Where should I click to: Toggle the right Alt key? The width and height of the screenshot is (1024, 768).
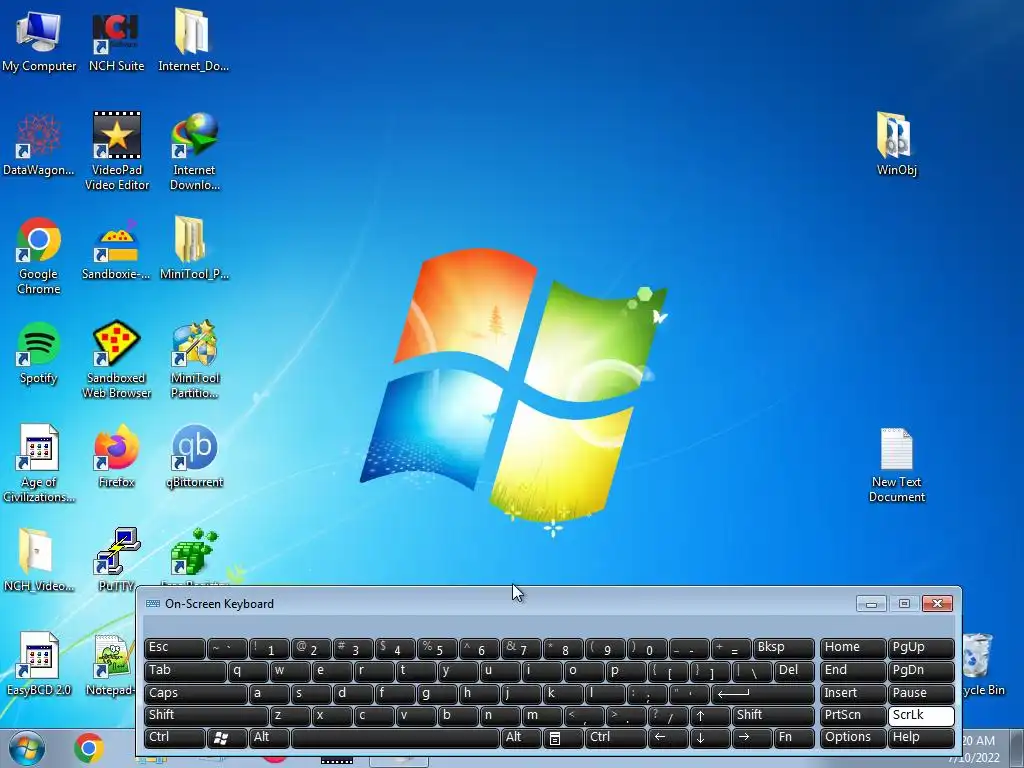click(x=521, y=737)
